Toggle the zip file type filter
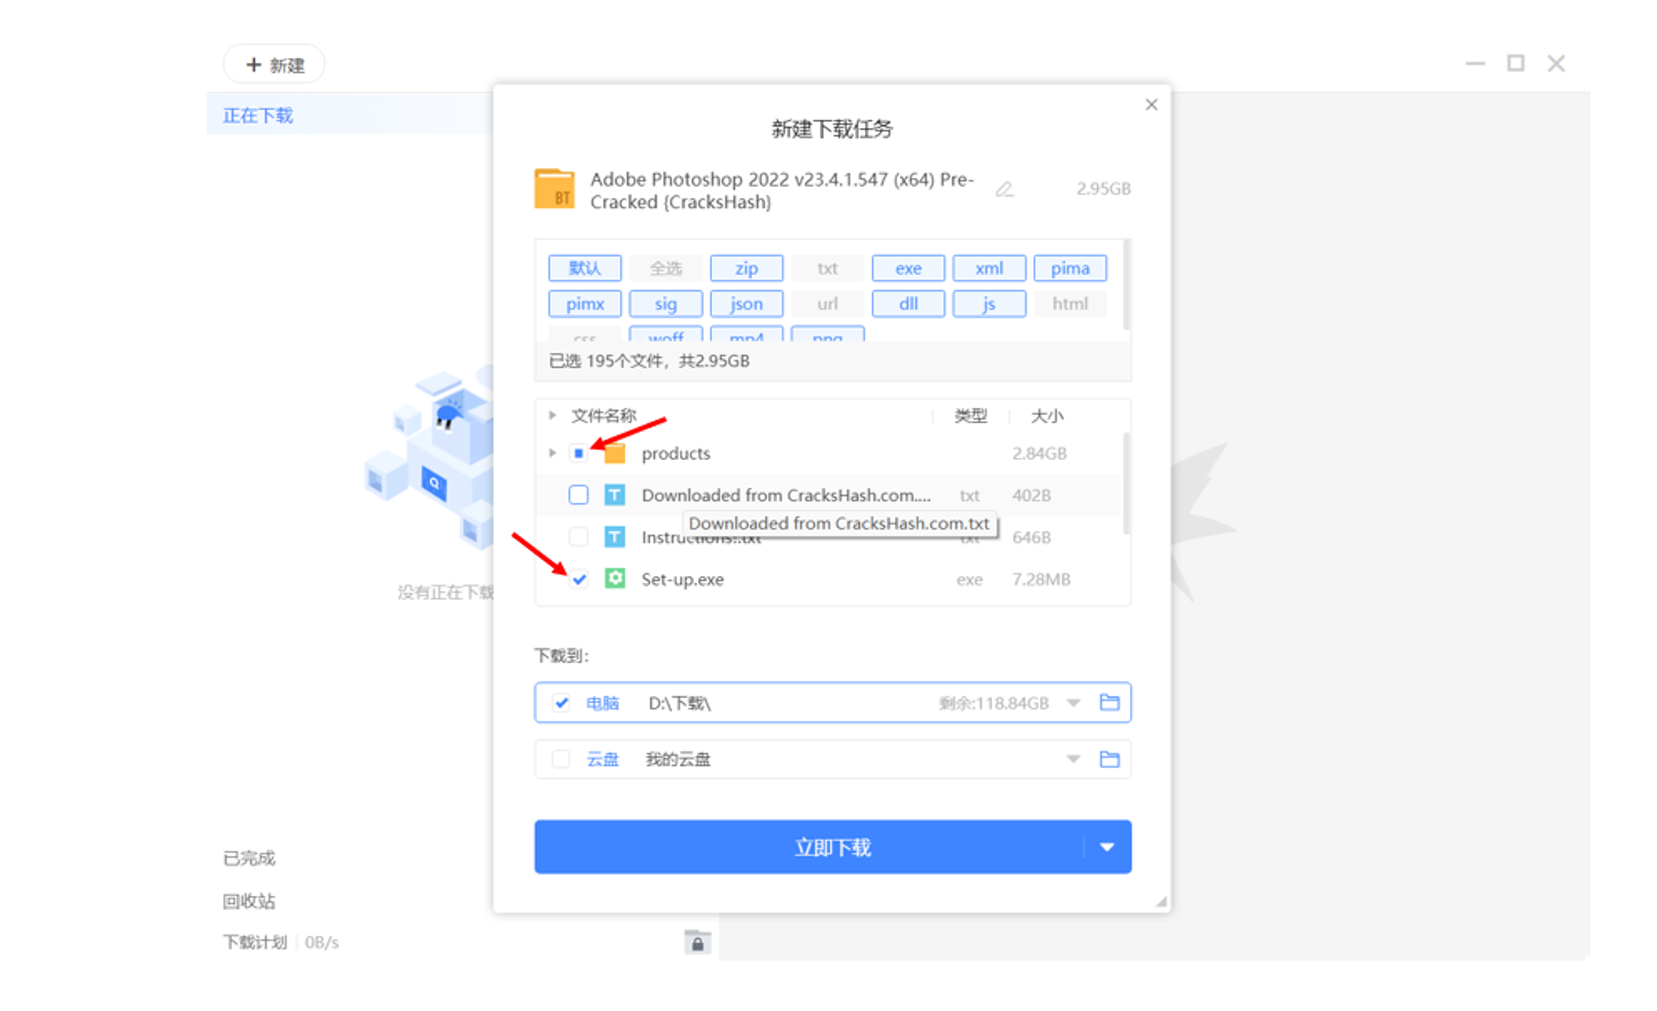Image resolution: width=1657 pixels, height=1011 pixels. pyautogui.click(x=746, y=268)
